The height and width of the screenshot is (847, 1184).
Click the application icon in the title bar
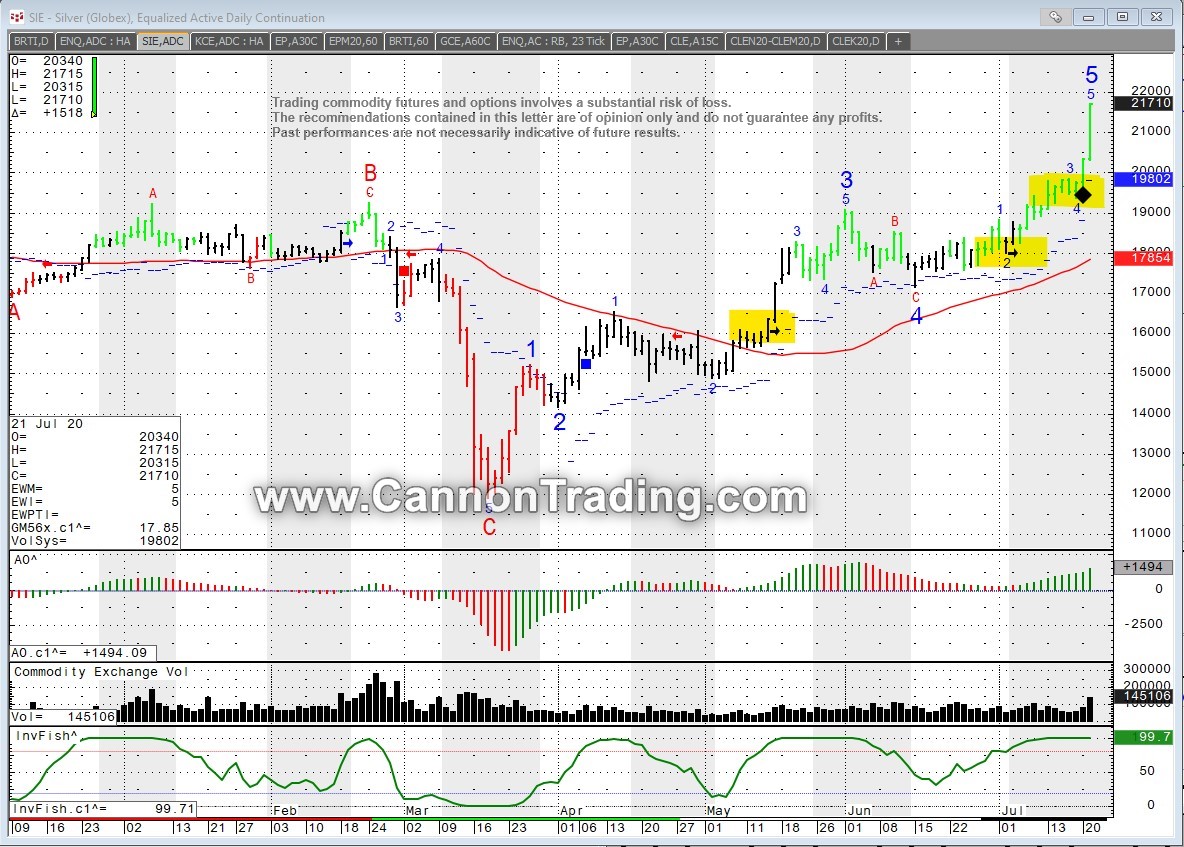point(16,17)
